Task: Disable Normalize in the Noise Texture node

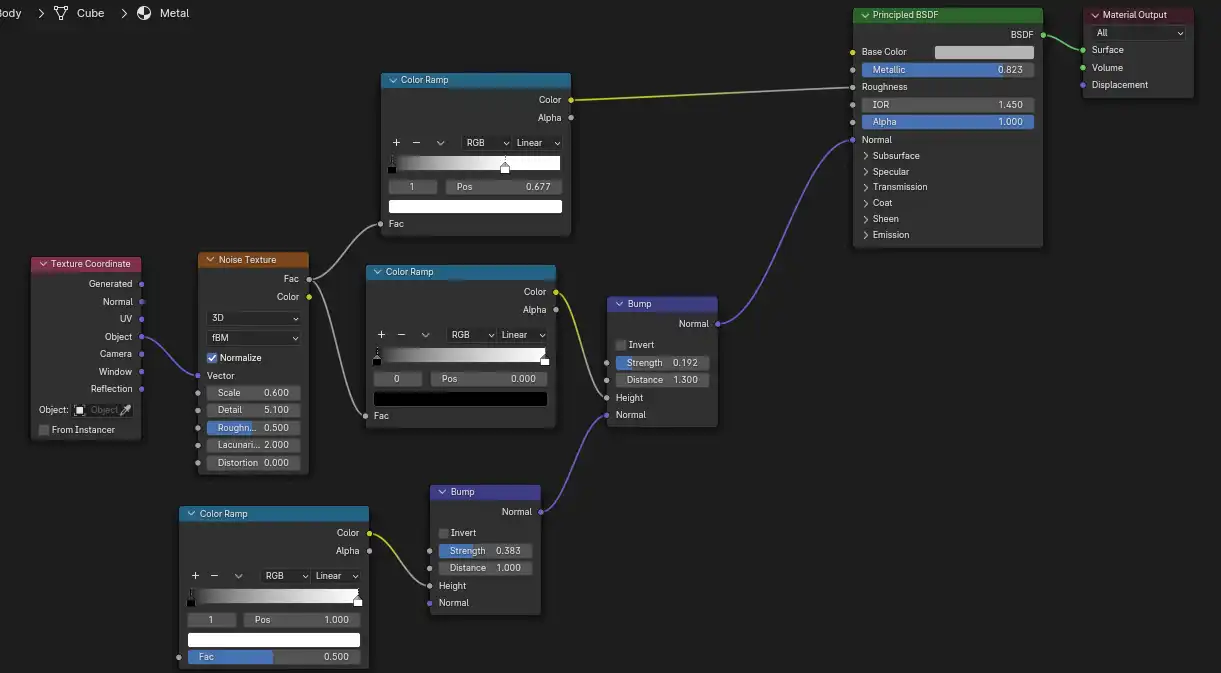Action: (214, 357)
